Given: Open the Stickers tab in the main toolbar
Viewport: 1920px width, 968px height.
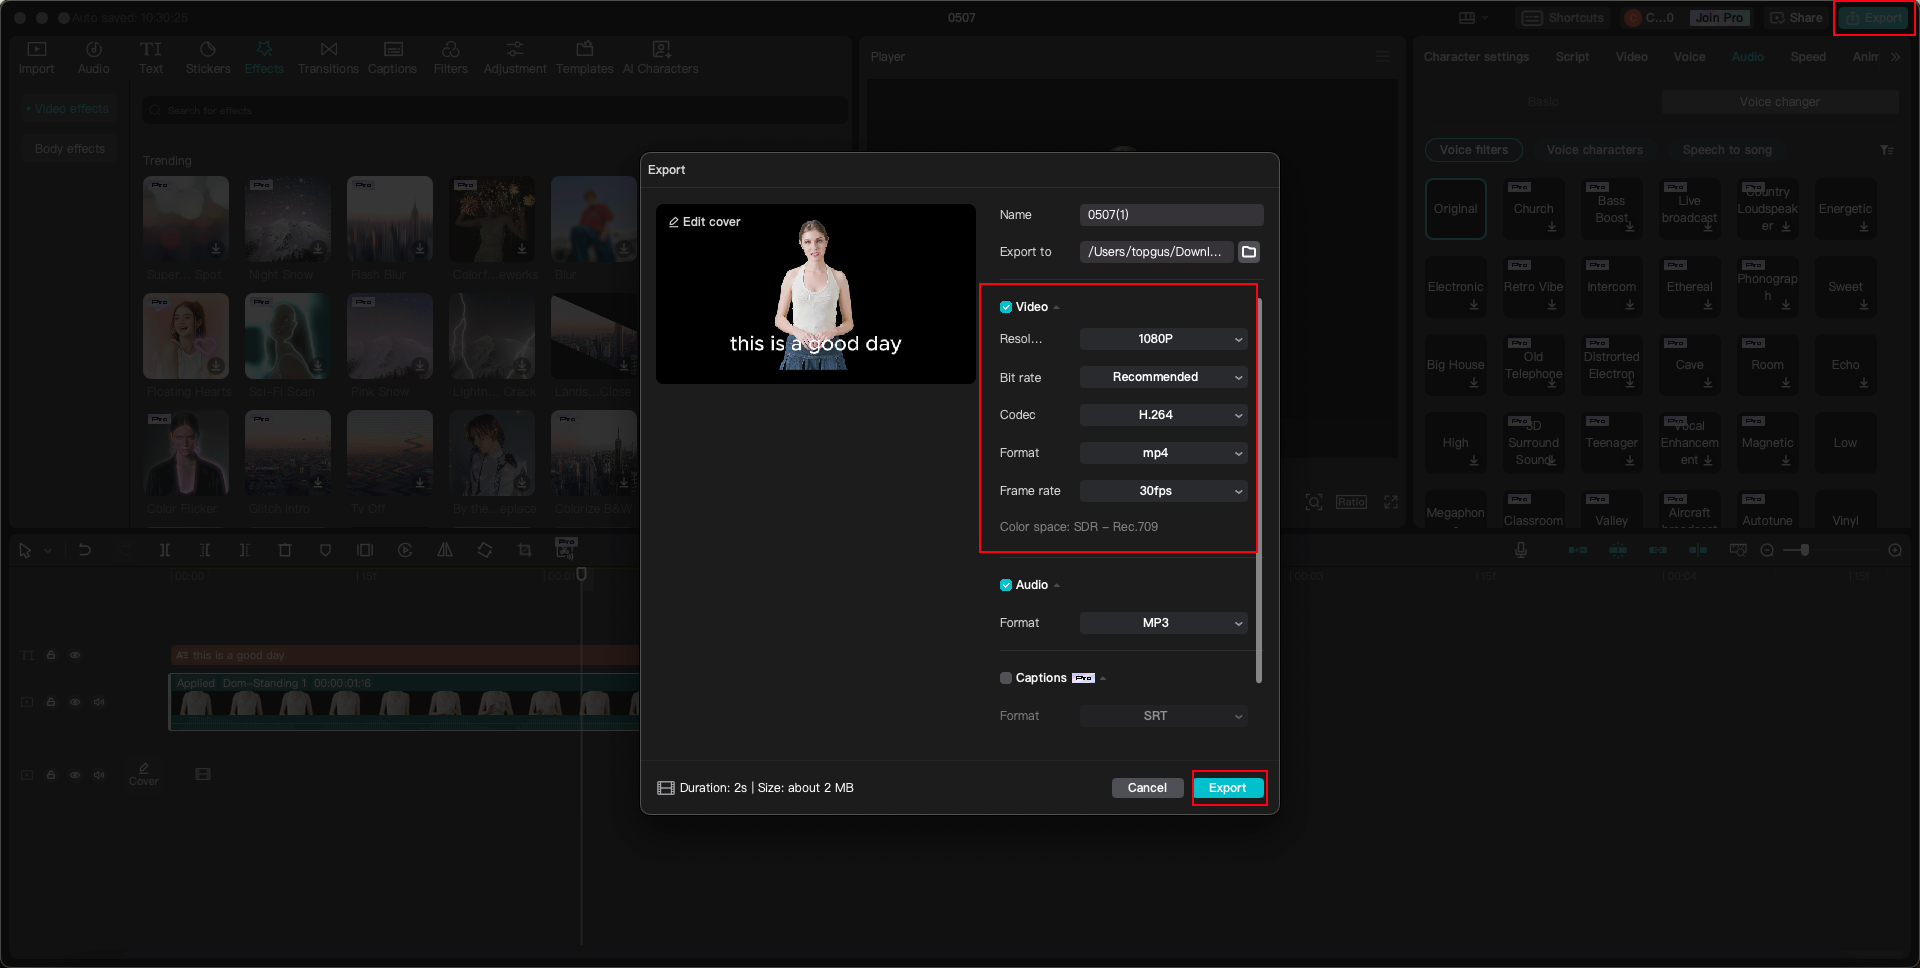Looking at the screenshot, I should pos(208,58).
